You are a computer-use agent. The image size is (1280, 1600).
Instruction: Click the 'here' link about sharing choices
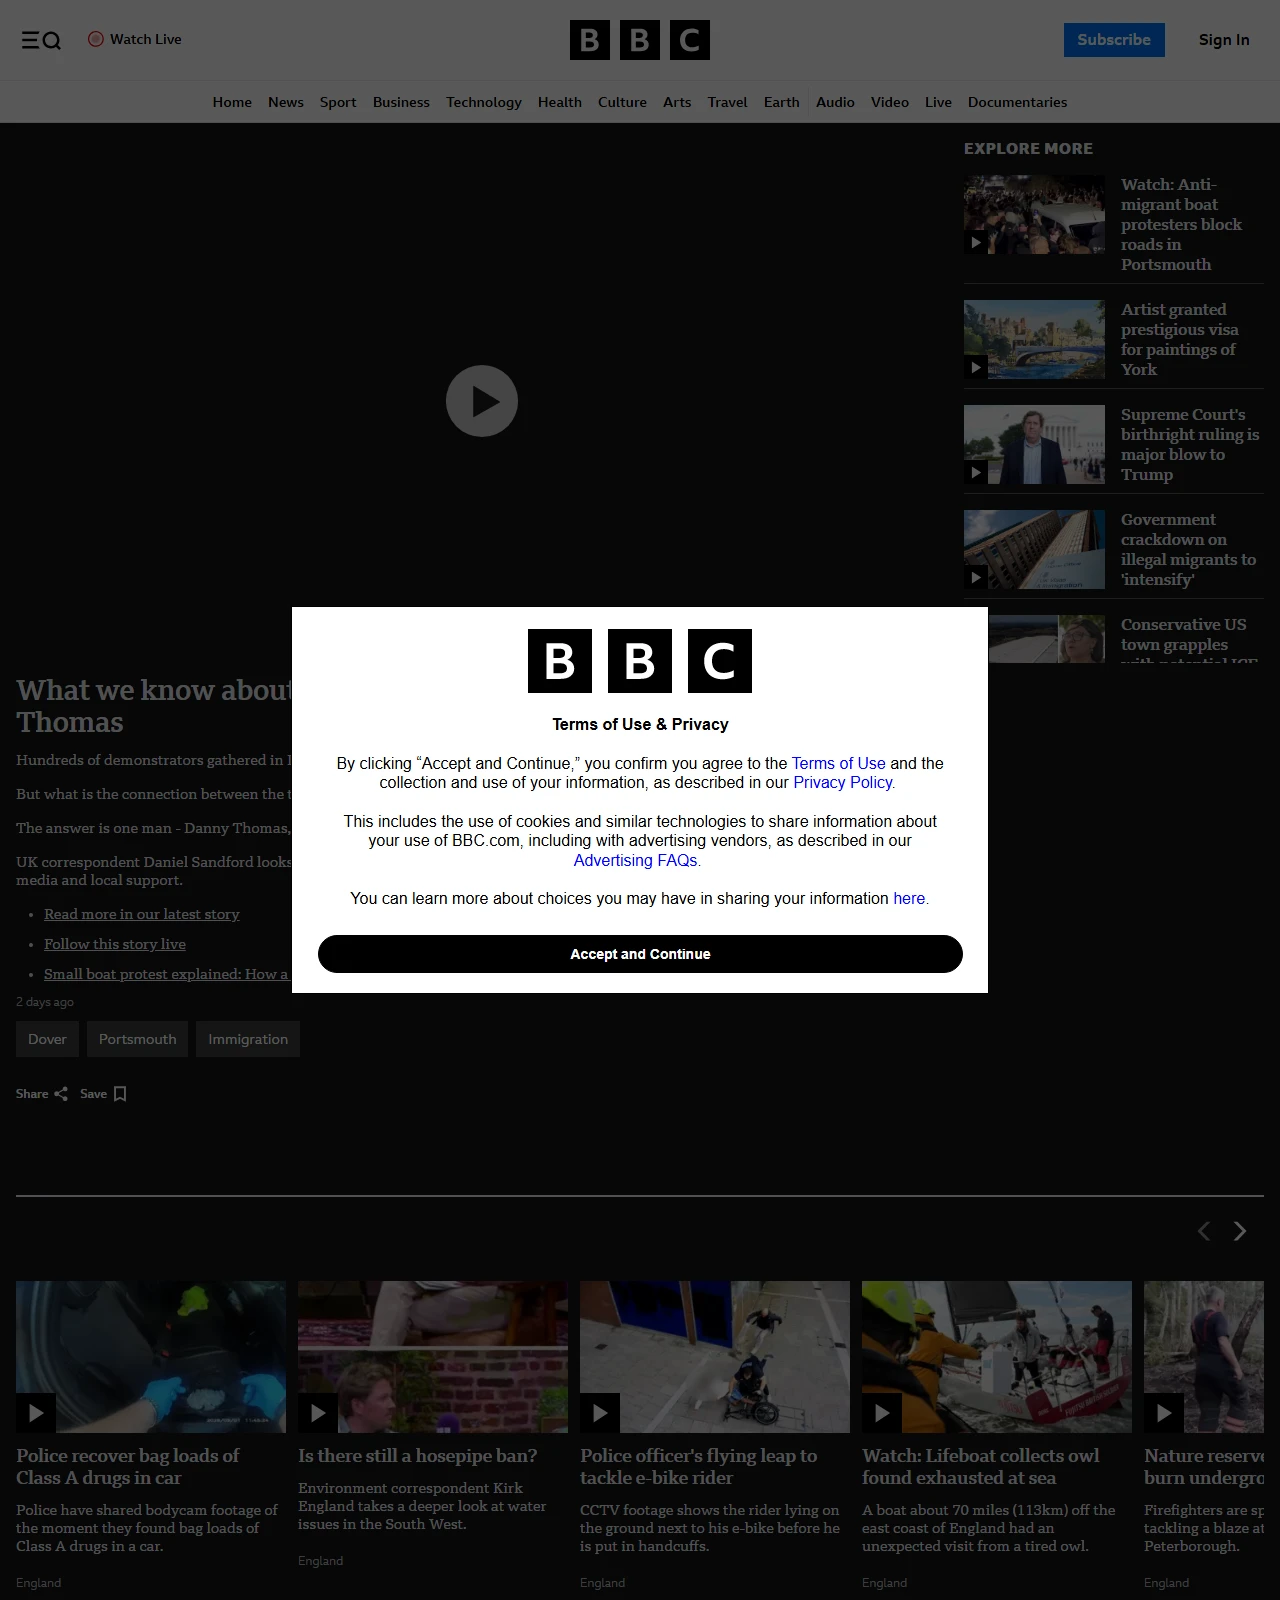pos(909,898)
